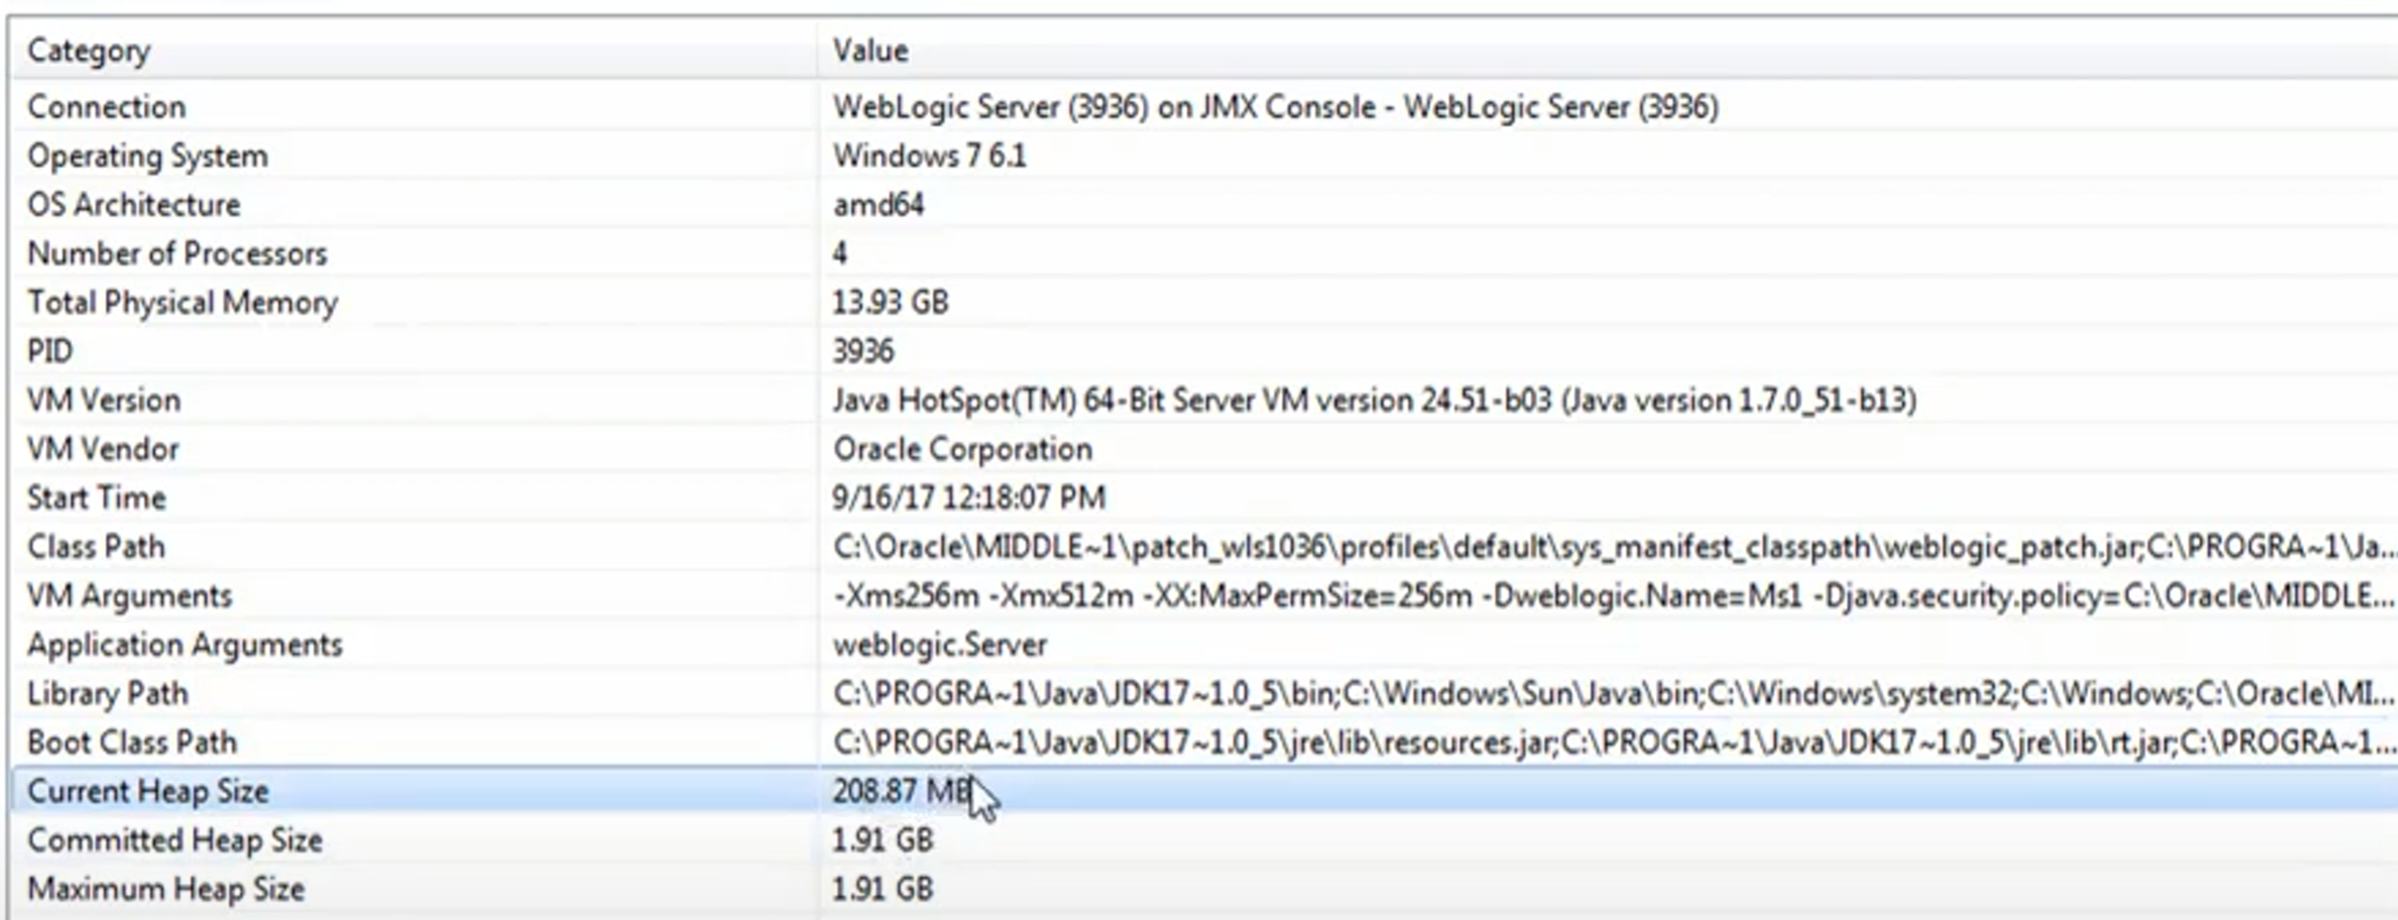The image size is (2398, 920).
Task: Select the Committed Heap Size row
Action: click(1204, 840)
